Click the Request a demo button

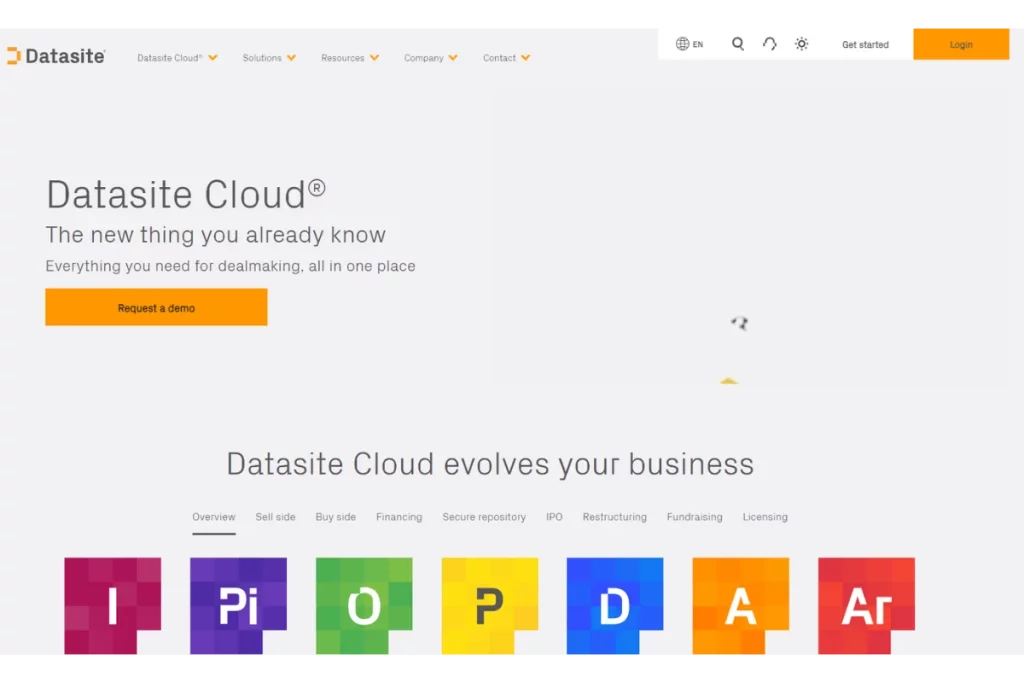(x=156, y=307)
